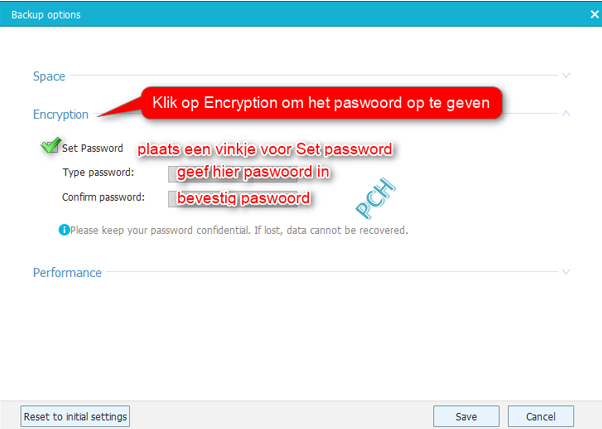This screenshot has width=602, height=429.
Task: Click the 'Confirm password:' label
Action: pos(104,197)
